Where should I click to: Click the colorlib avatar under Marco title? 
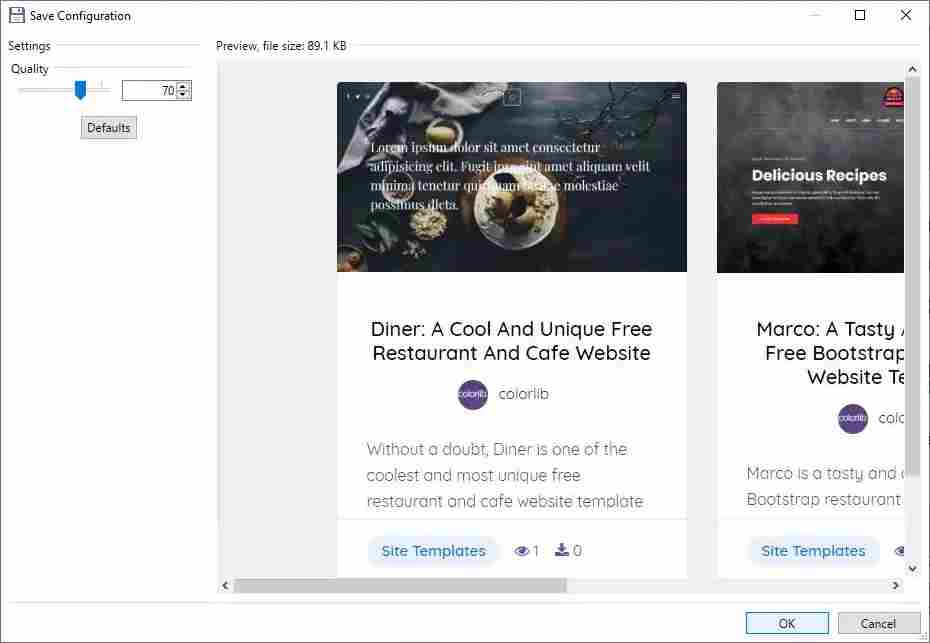tap(853, 418)
